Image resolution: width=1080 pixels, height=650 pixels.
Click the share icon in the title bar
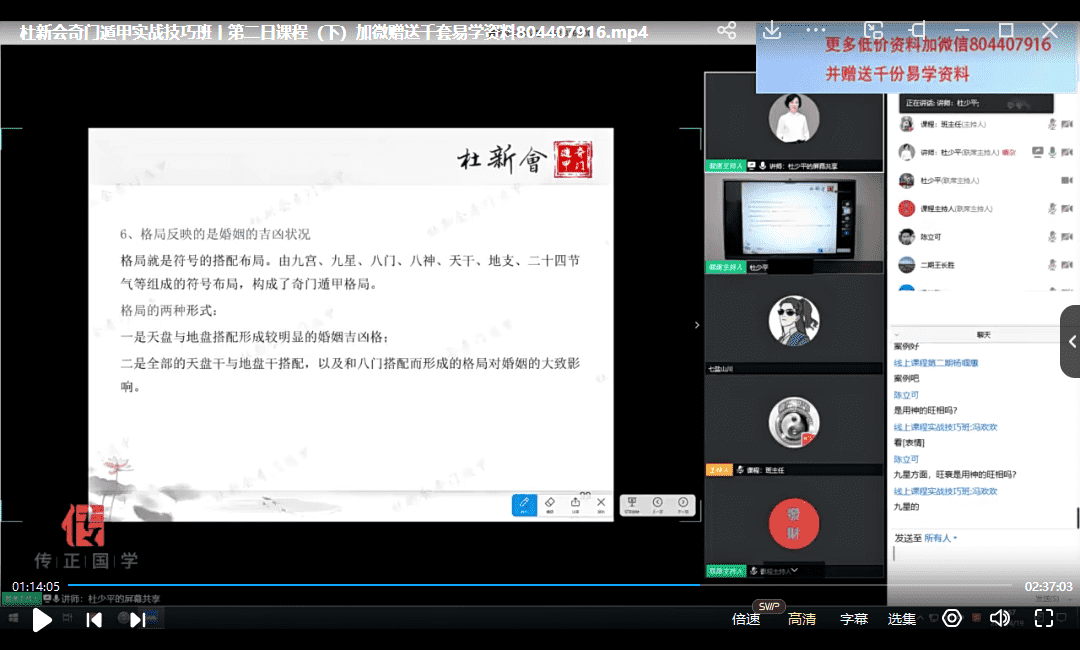coord(727,31)
